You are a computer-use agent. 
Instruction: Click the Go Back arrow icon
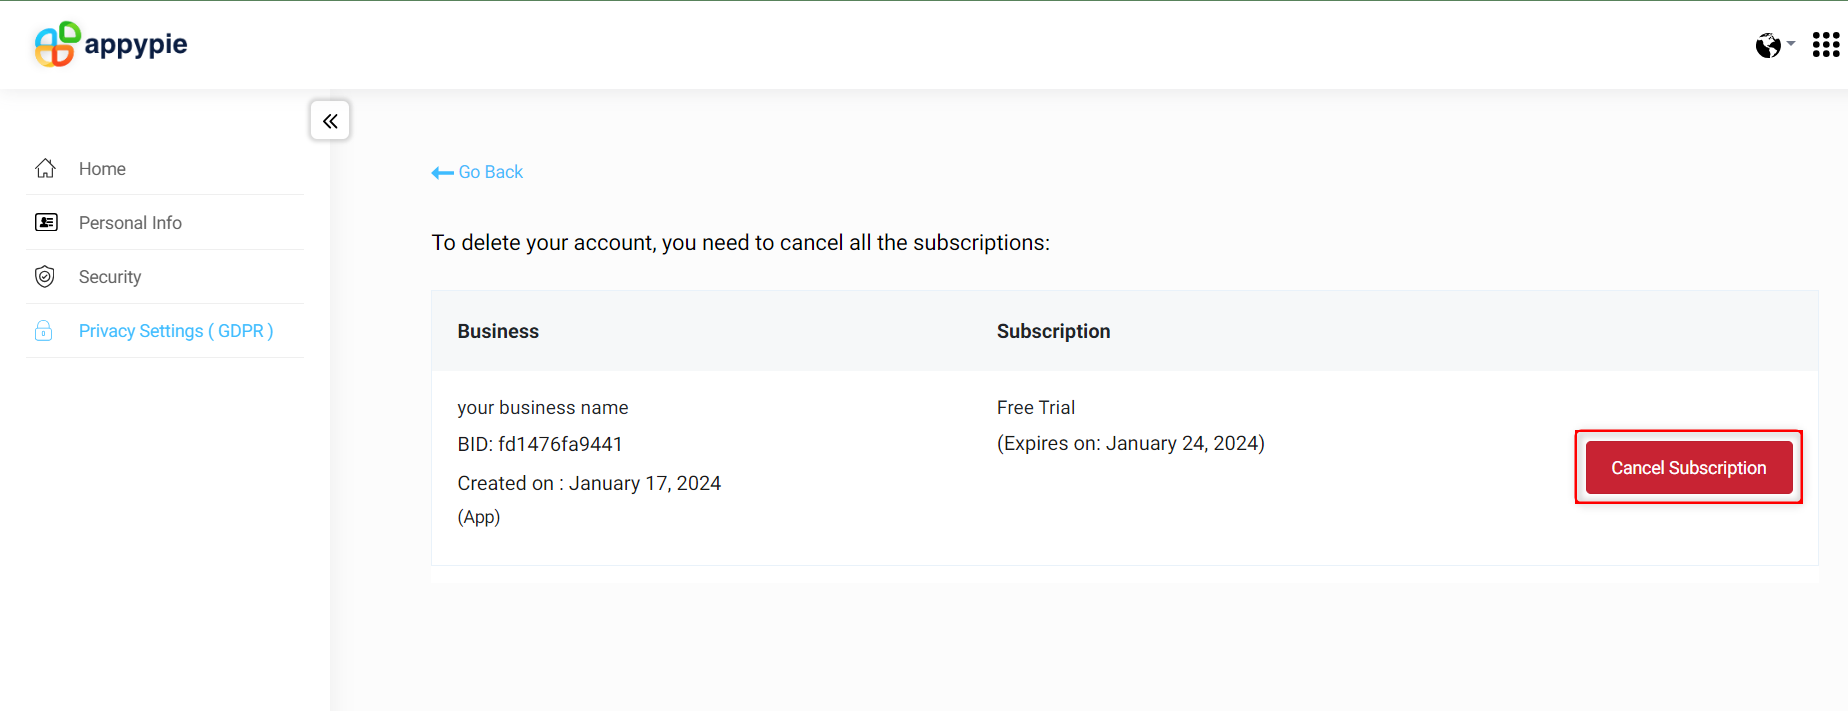click(x=442, y=173)
